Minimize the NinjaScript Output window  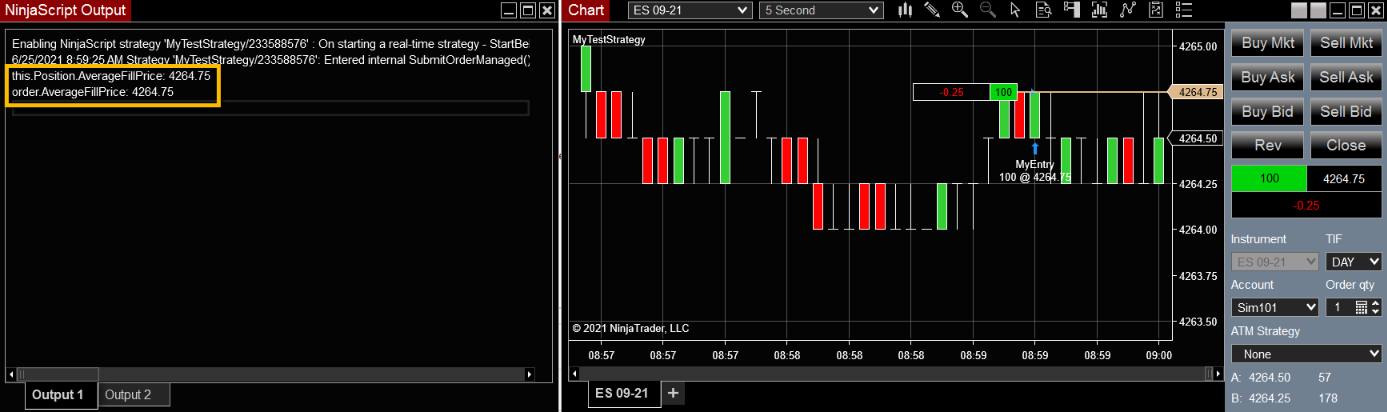510,10
